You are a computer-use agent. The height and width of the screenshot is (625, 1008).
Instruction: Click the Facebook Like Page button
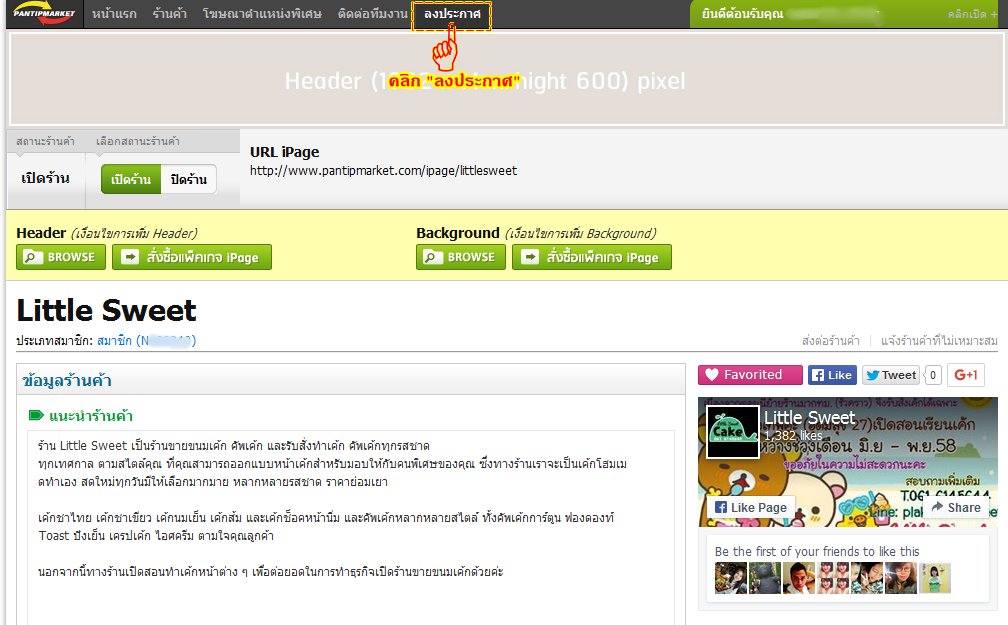(x=750, y=507)
